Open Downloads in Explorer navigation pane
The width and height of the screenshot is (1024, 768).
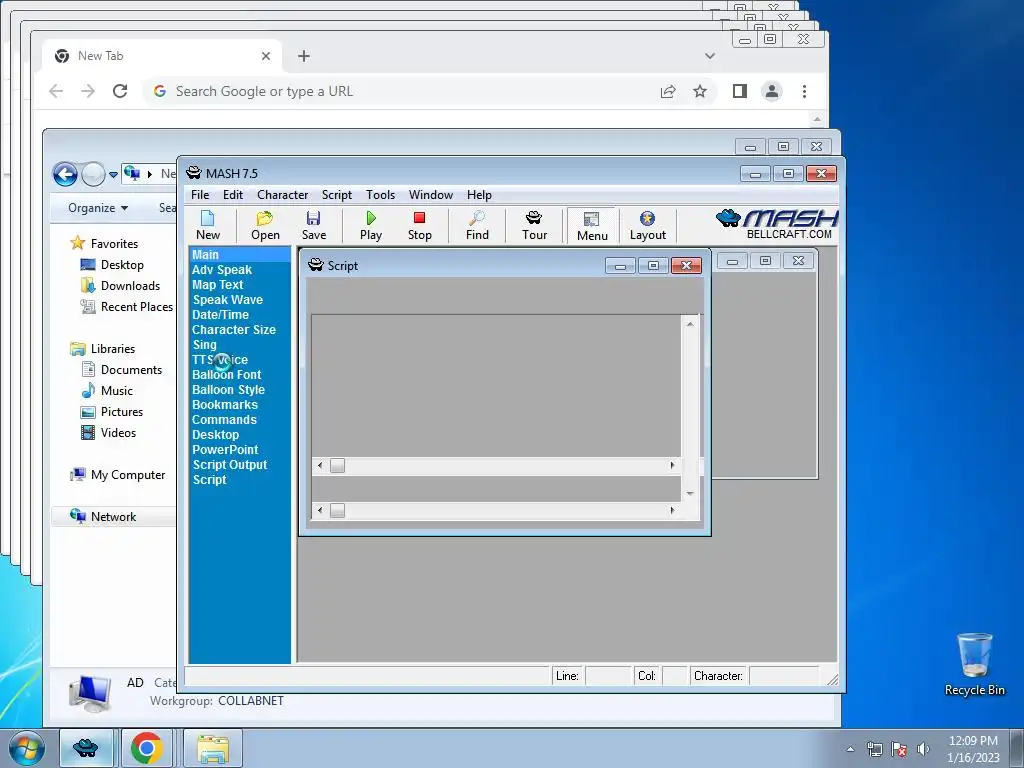click(120, 286)
